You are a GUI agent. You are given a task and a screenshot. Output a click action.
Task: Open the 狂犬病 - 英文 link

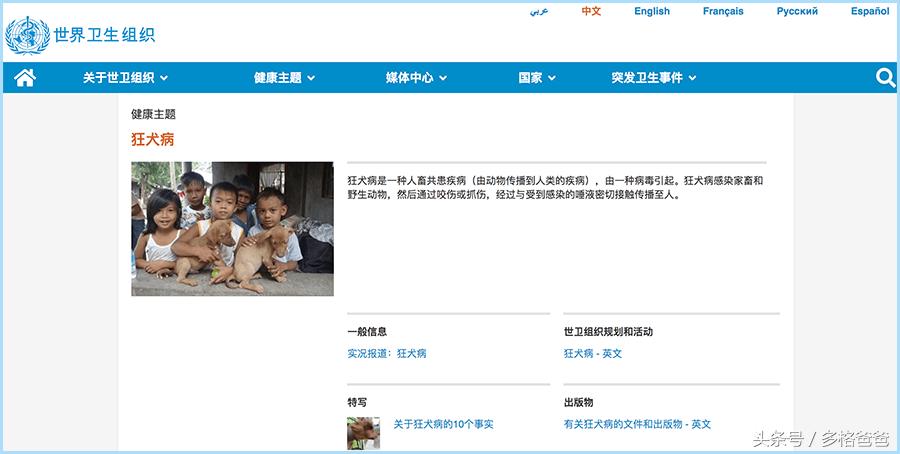(593, 354)
